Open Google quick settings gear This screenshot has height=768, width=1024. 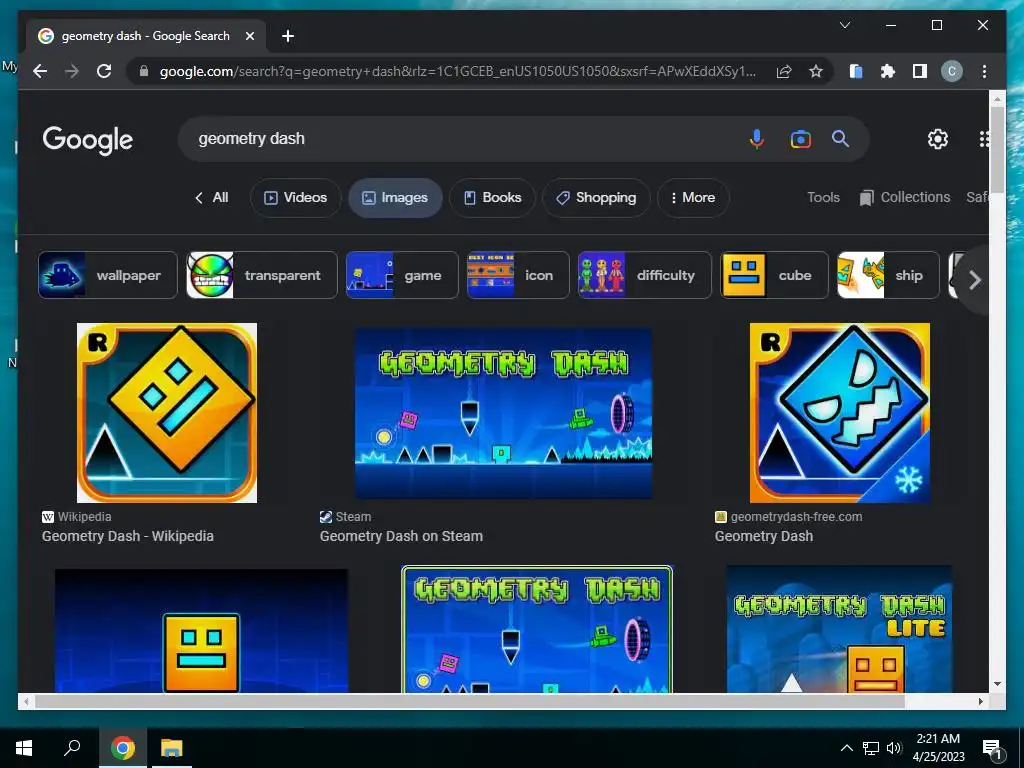(x=938, y=138)
